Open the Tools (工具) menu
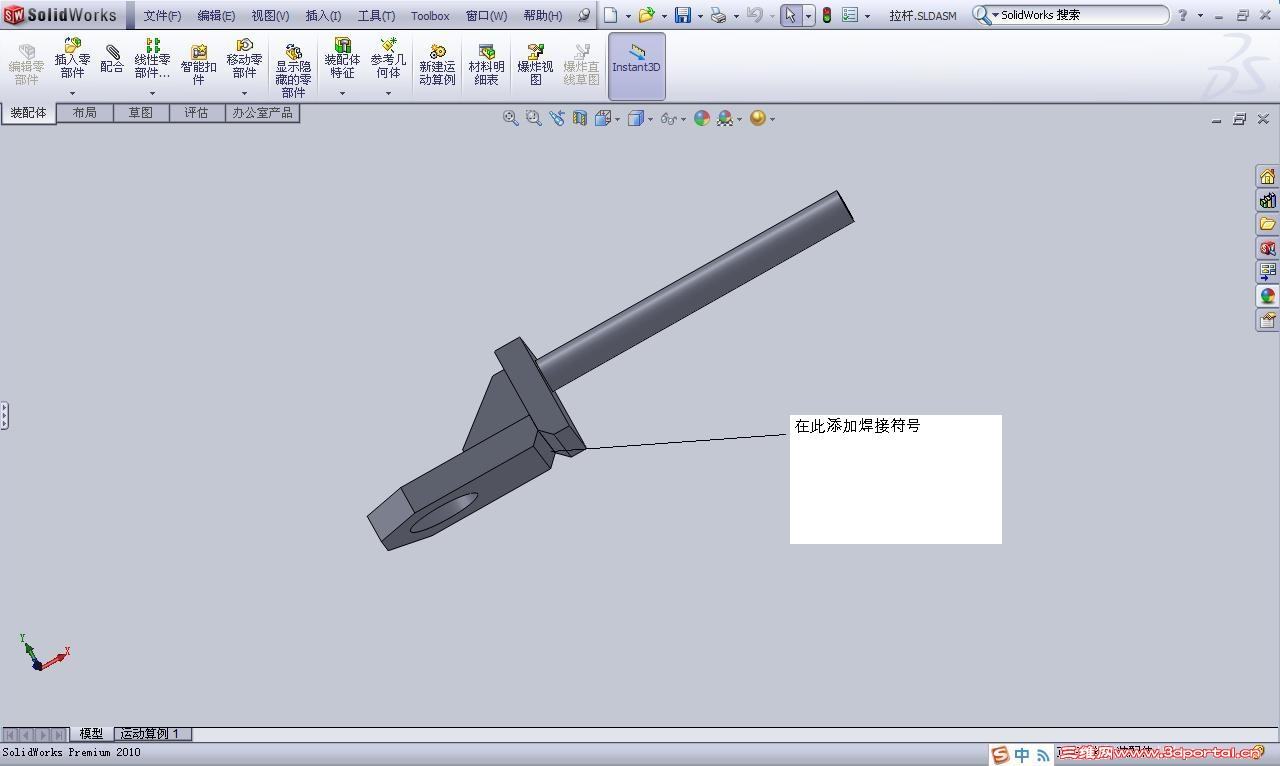This screenshot has height=766, width=1280. pyautogui.click(x=376, y=15)
